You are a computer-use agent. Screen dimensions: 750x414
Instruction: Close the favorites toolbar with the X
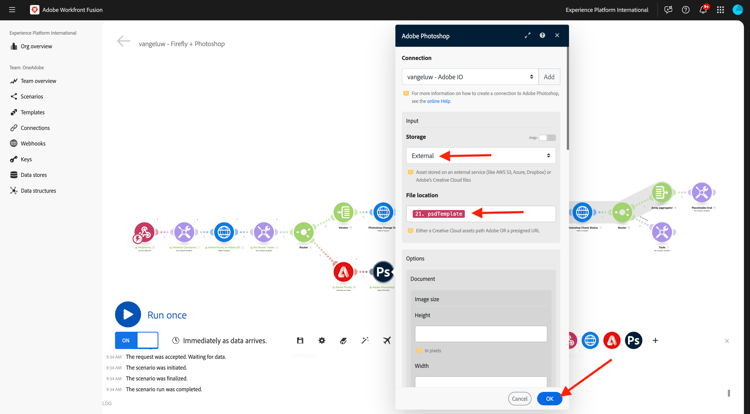[x=727, y=341]
